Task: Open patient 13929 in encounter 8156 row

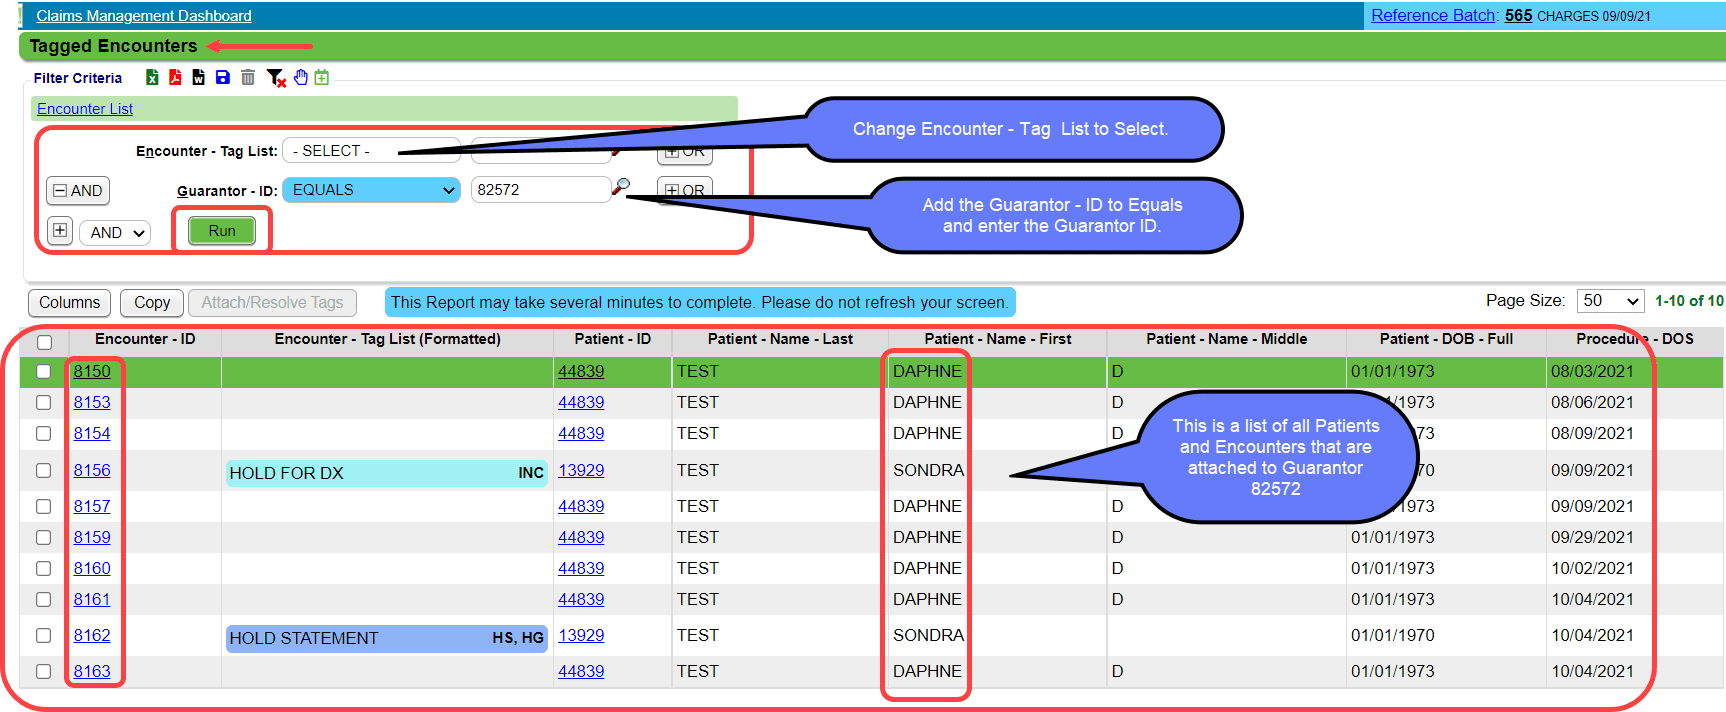Action: [x=581, y=470]
